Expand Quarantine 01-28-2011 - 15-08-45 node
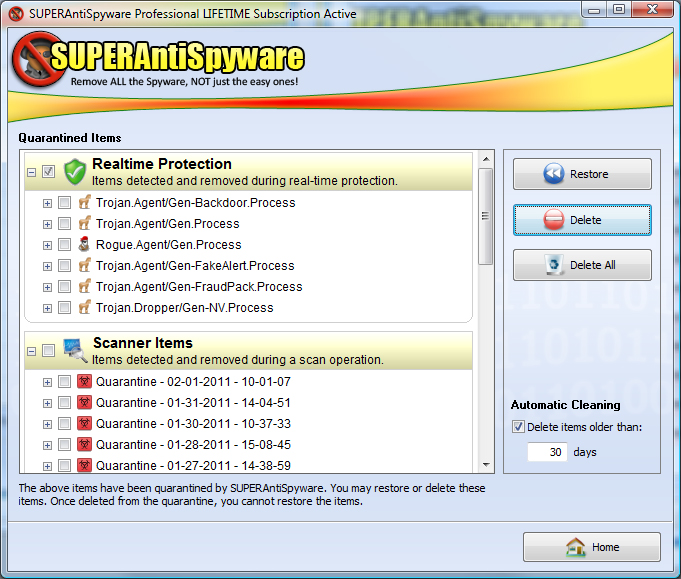 47,445
